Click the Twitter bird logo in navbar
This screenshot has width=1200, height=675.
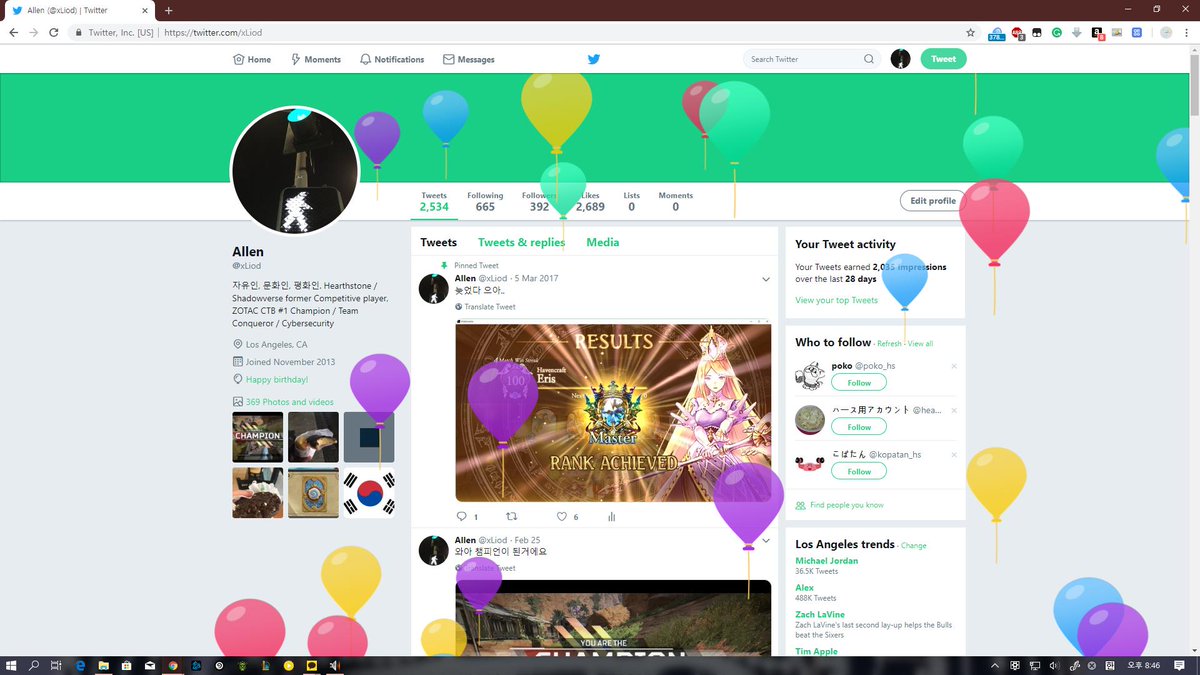594,59
